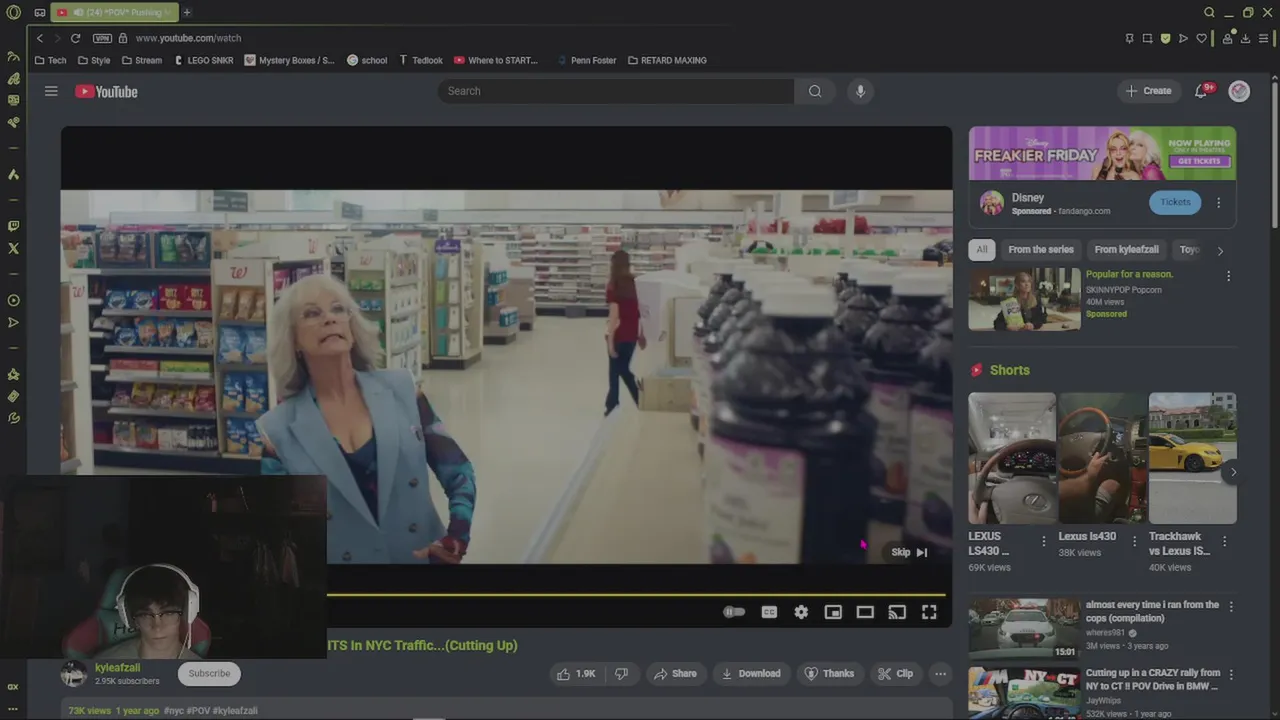The height and width of the screenshot is (720, 1280).
Task: Open the ad blocker shield icon
Action: point(1165,38)
